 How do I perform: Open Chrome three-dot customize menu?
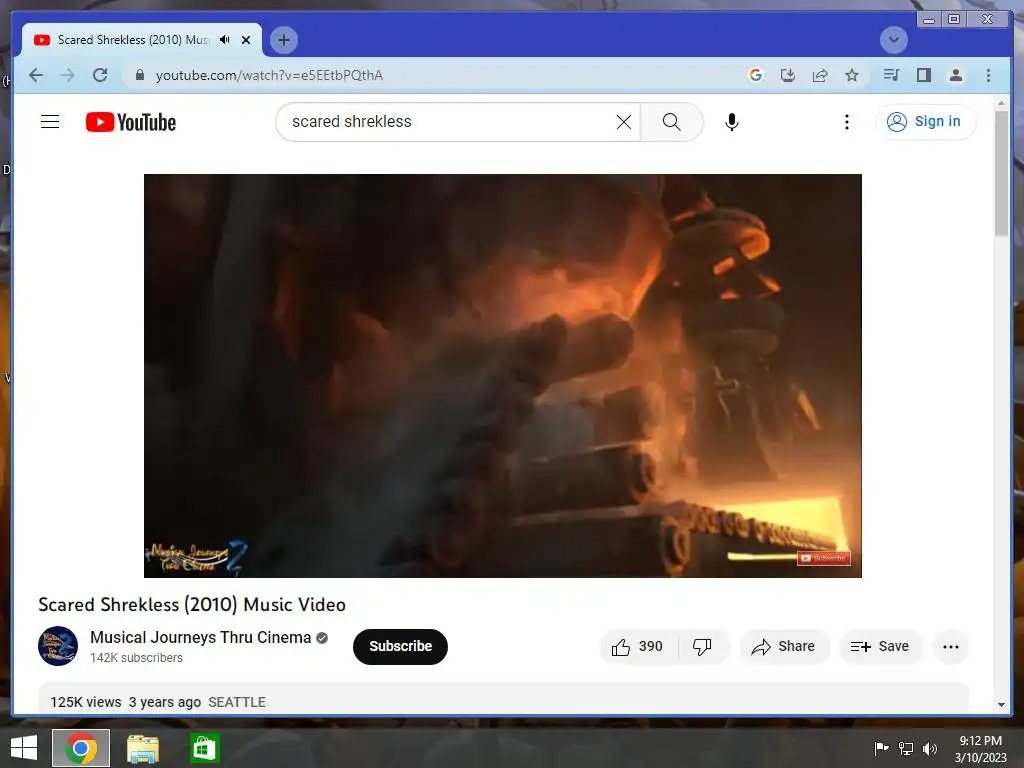(x=988, y=75)
